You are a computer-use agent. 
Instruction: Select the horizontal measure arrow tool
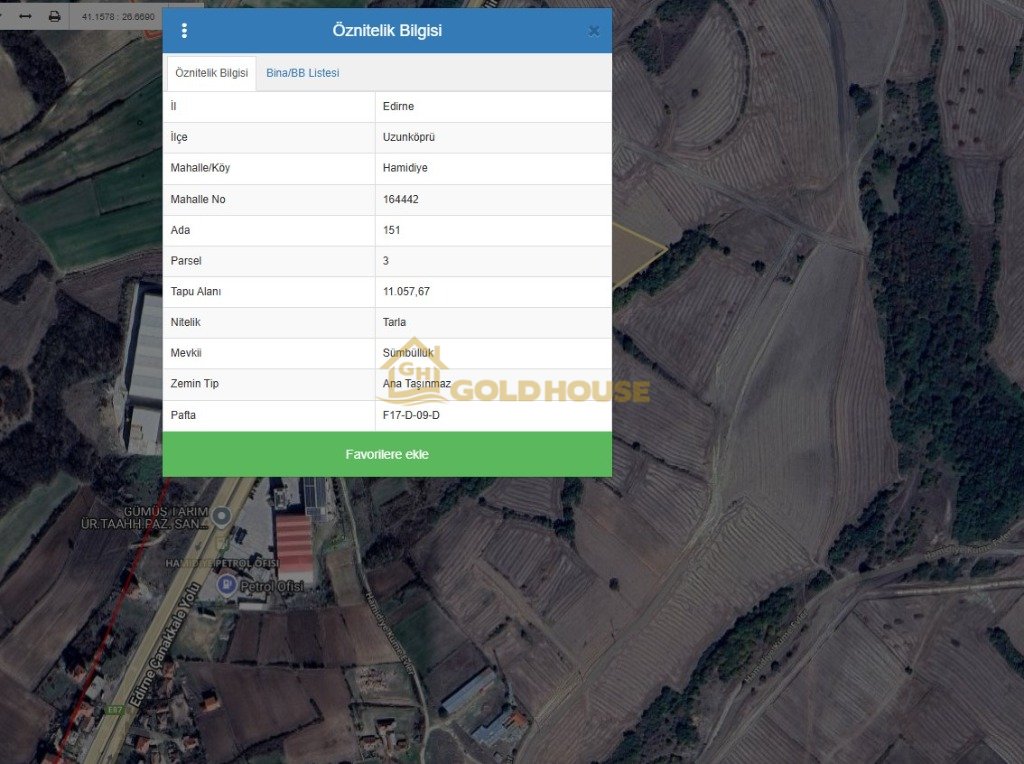(25, 16)
